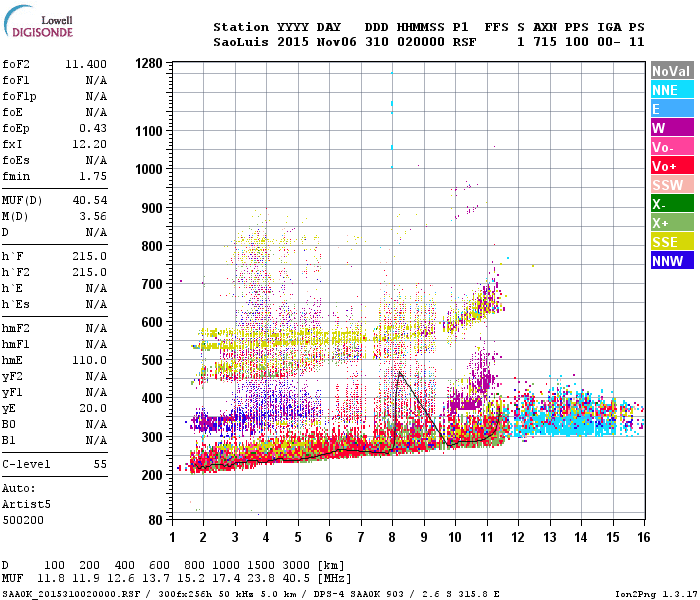This screenshot has width=700, height=600.
Task: Choose the SSE yellow legend swatch
Action: click(x=672, y=242)
